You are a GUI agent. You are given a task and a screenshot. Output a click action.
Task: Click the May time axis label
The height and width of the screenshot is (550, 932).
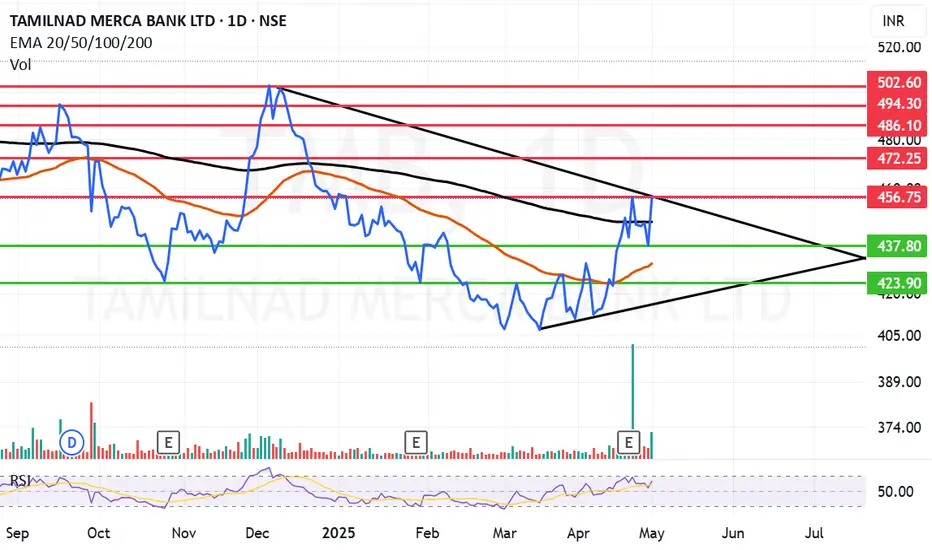coord(651,533)
